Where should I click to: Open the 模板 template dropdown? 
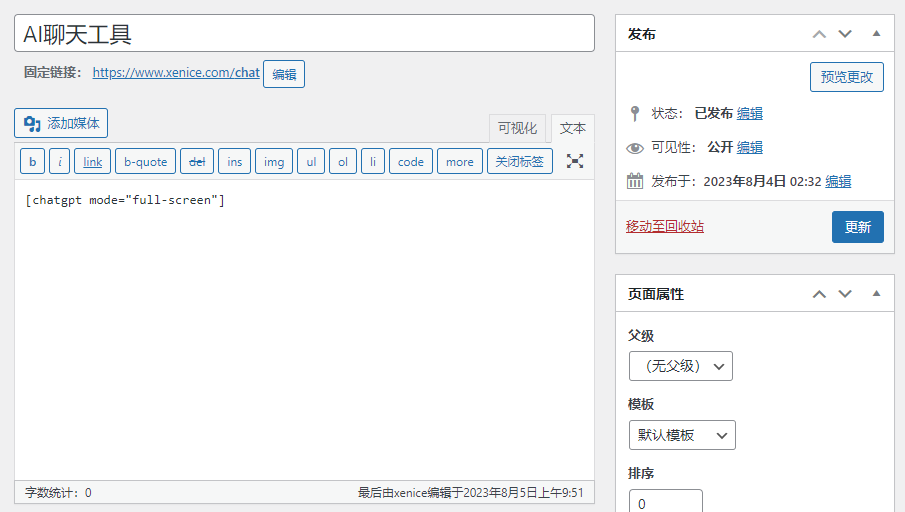tap(682, 435)
